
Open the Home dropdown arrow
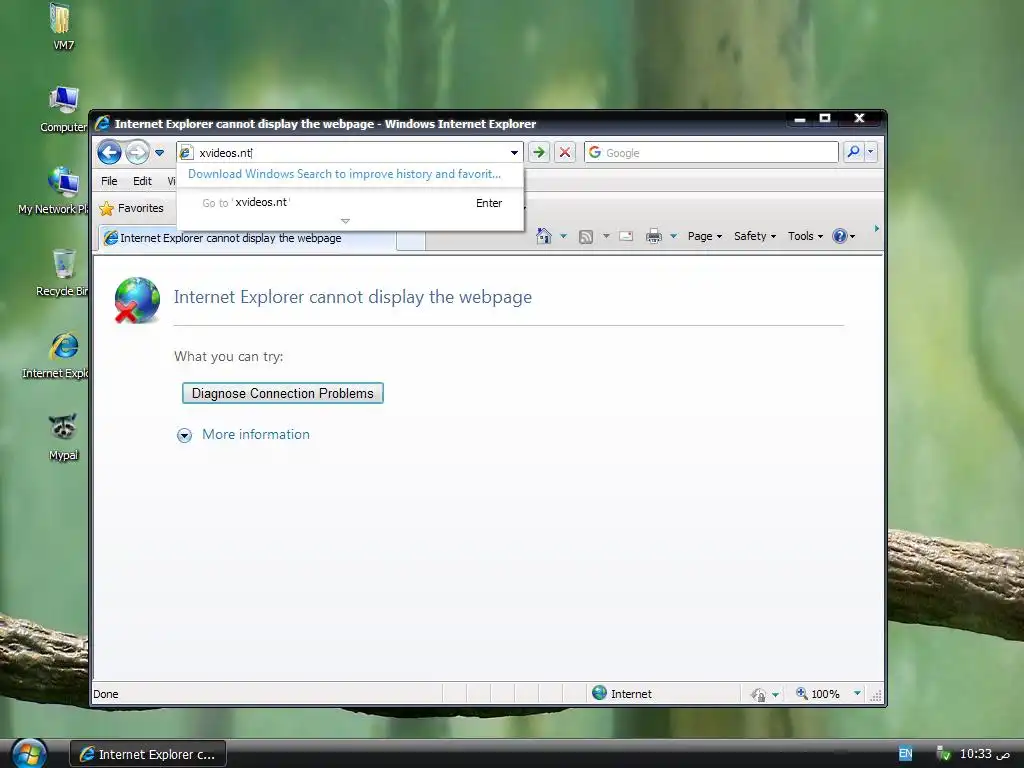pyautogui.click(x=564, y=236)
